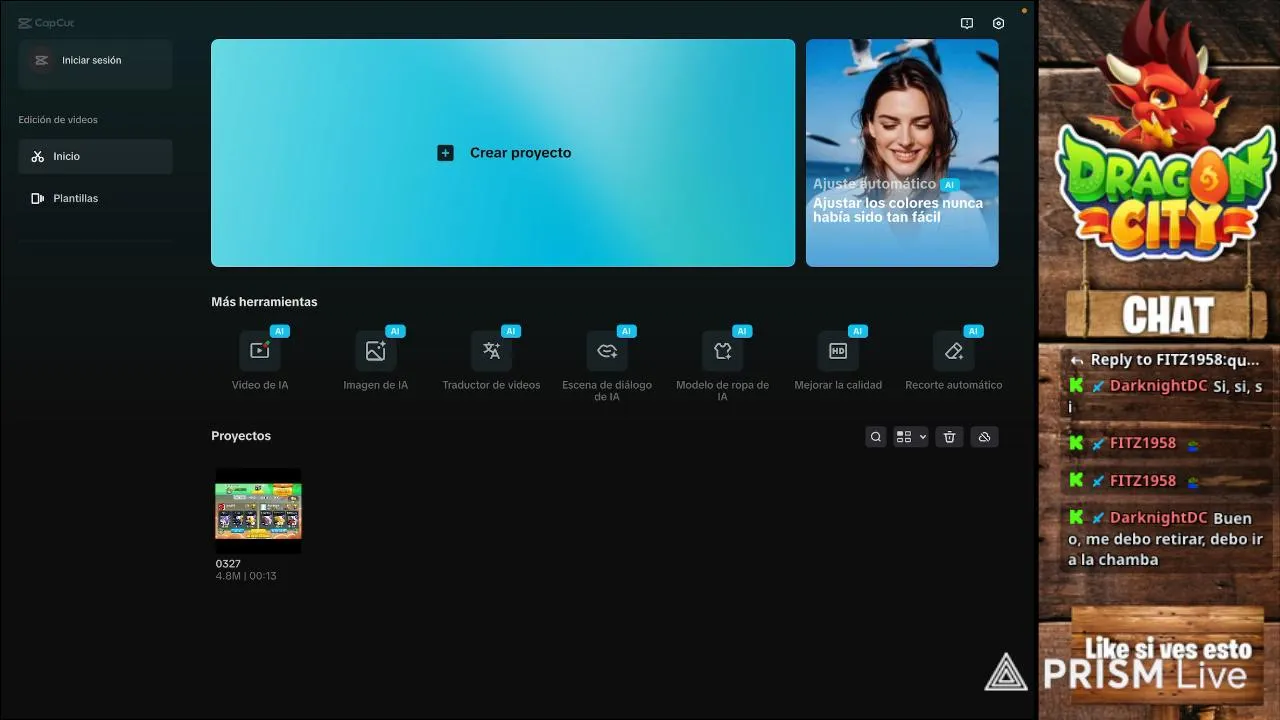This screenshot has width=1280, height=720.
Task: Click DarknightDC's "me debo retirar" message
Action: tap(1165, 539)
